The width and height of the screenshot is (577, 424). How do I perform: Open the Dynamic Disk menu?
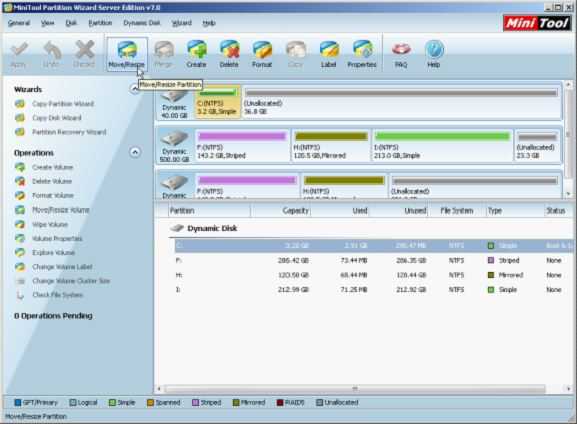142,23
